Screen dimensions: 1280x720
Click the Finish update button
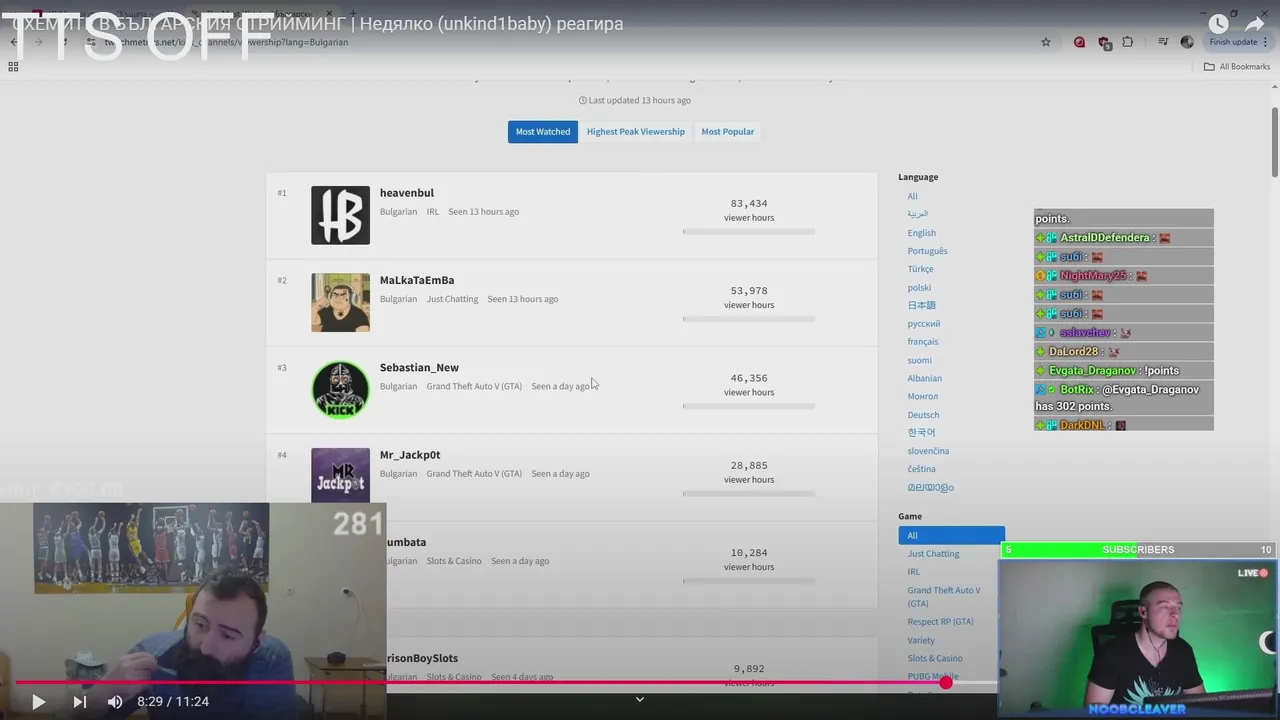tap(1232, 42)
